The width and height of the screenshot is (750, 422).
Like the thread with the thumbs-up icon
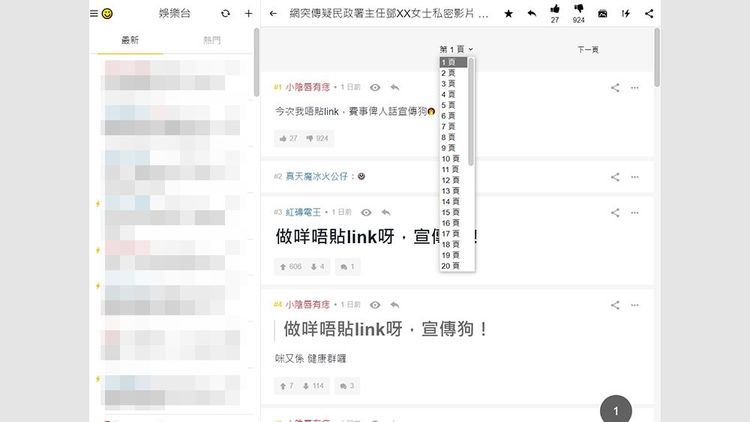point(555,9)
